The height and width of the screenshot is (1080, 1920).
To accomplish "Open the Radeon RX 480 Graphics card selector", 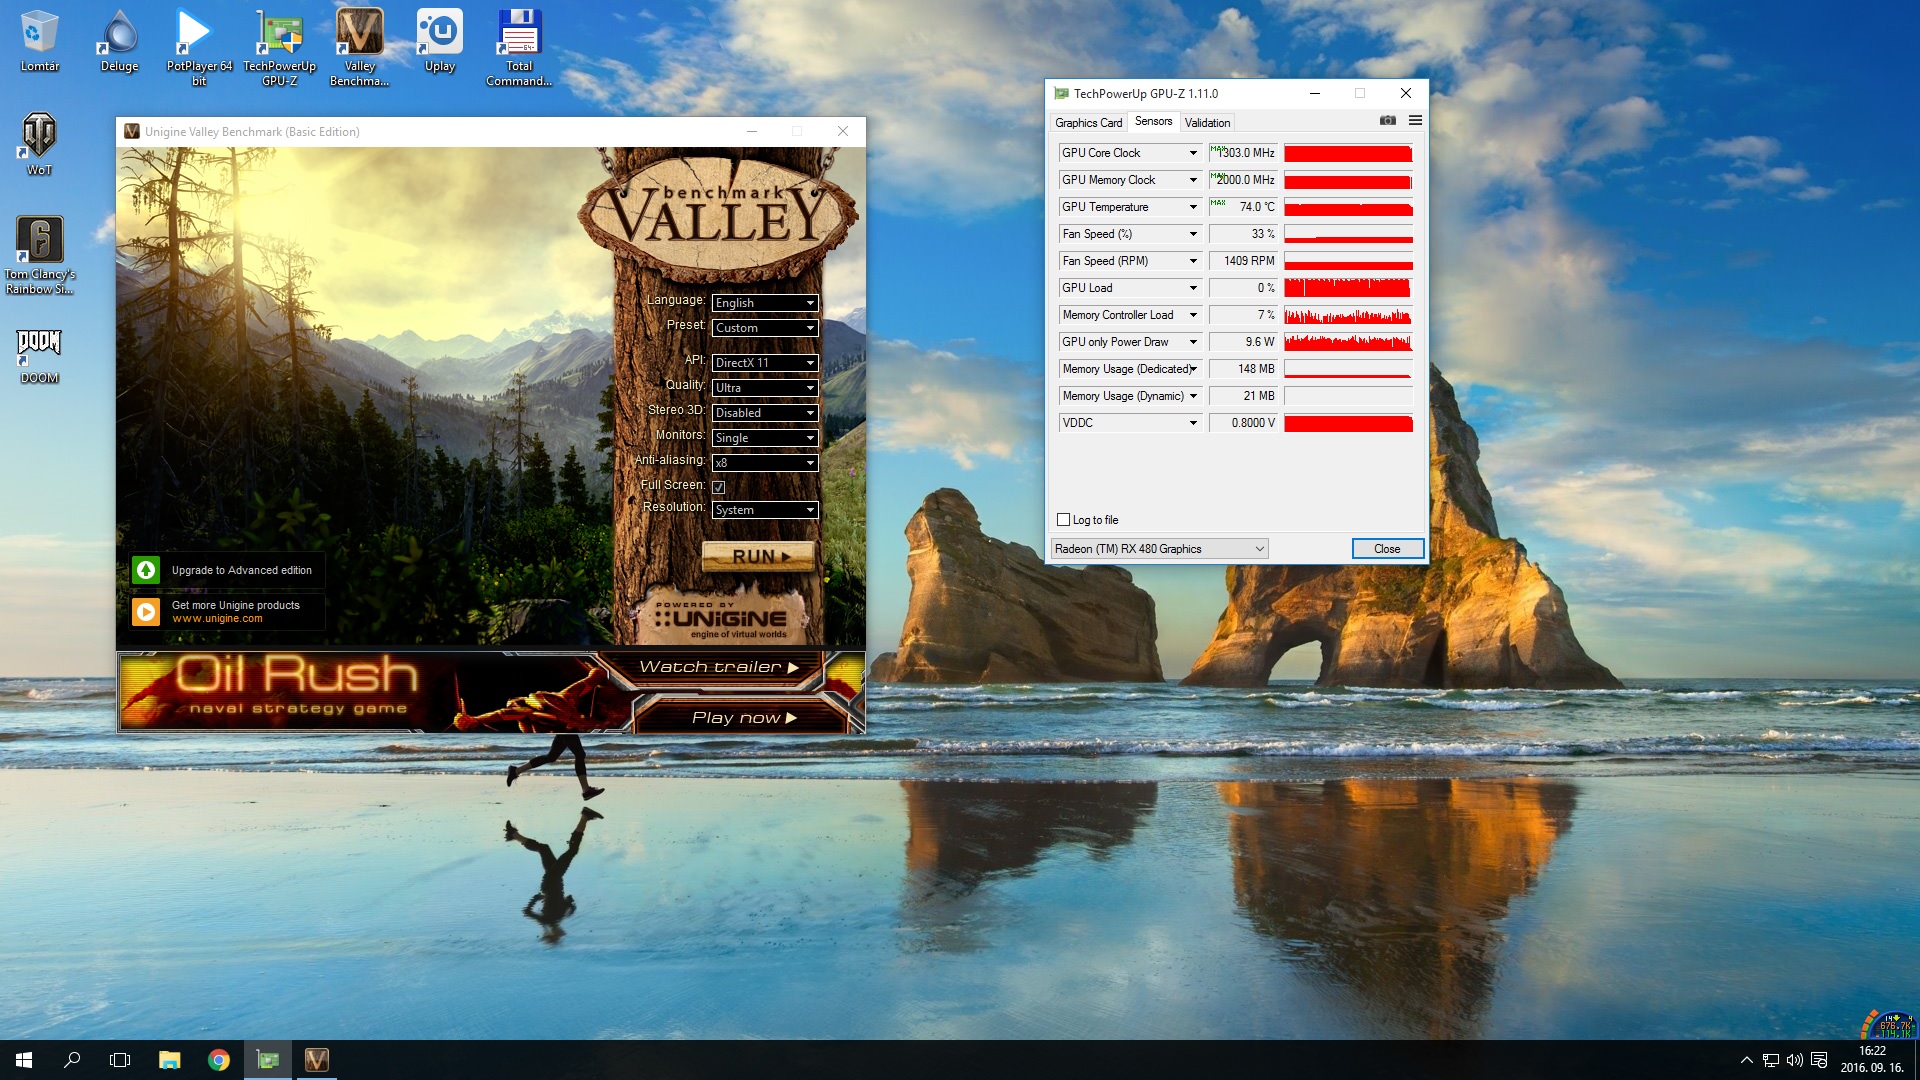I will pos(1159,549).
